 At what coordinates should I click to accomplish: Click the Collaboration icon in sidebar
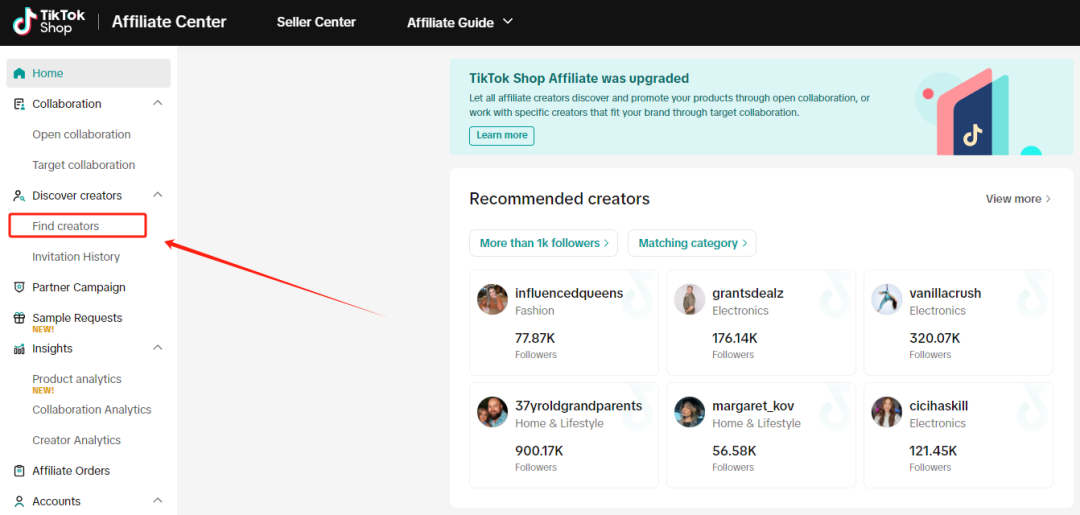pos(20,104)
